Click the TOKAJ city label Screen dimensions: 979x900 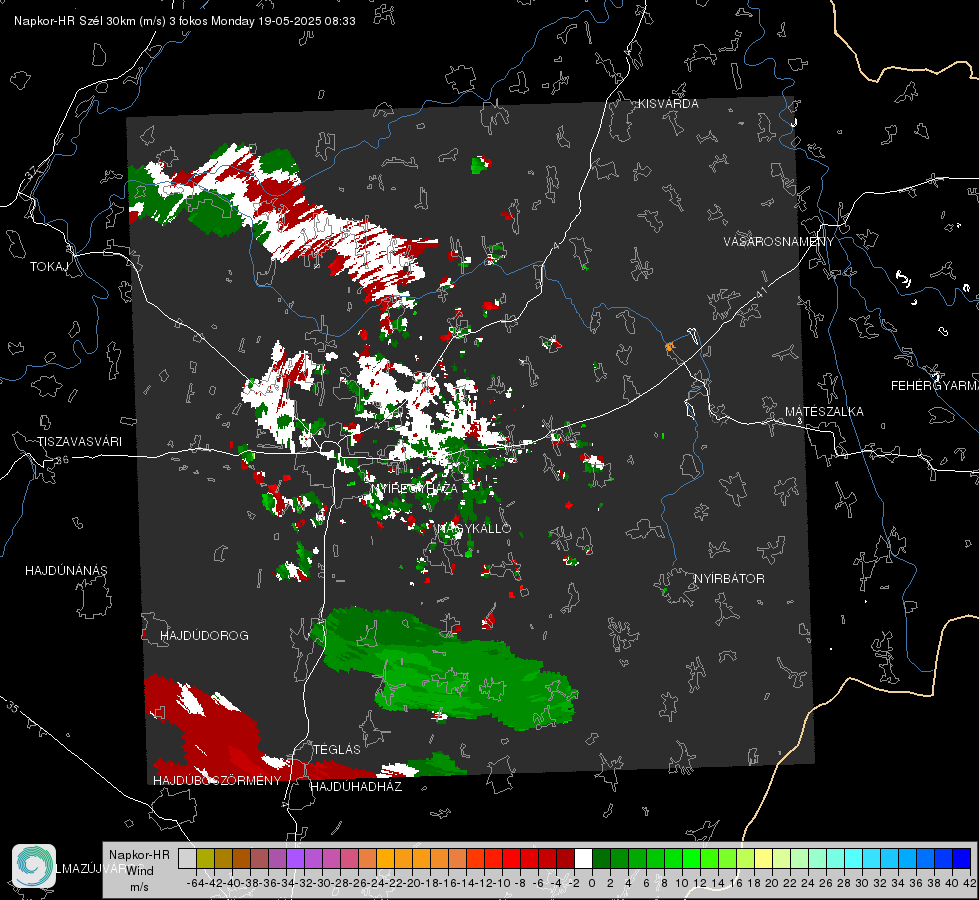coord(49,267)
